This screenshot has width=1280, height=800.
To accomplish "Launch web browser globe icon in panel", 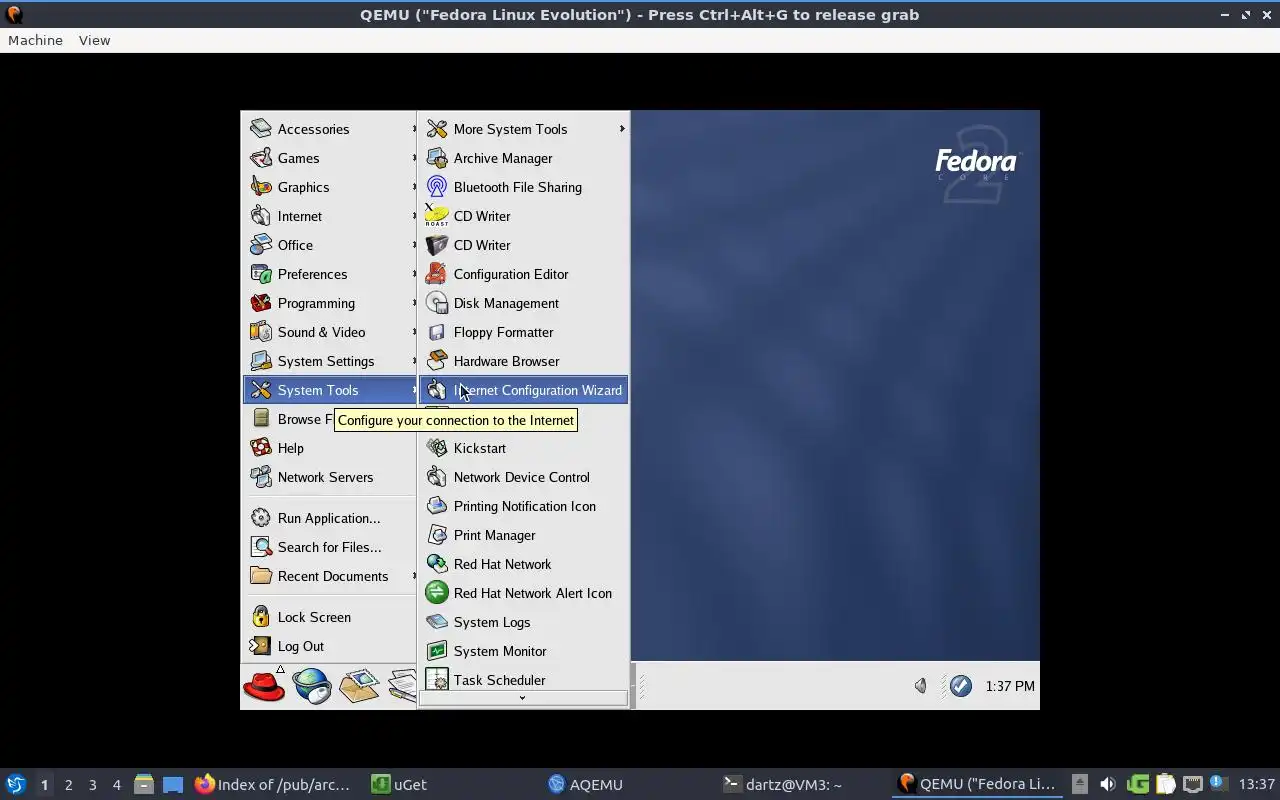I will point(312,686).
